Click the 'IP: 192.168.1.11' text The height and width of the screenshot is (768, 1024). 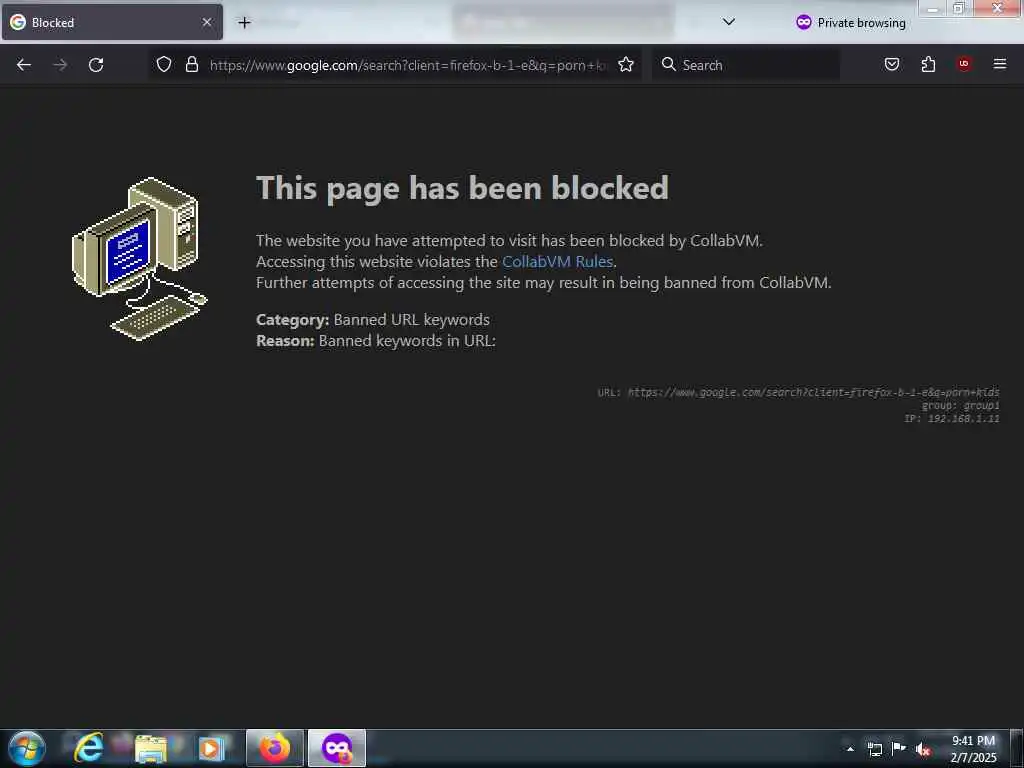click(x=952, y=419)
